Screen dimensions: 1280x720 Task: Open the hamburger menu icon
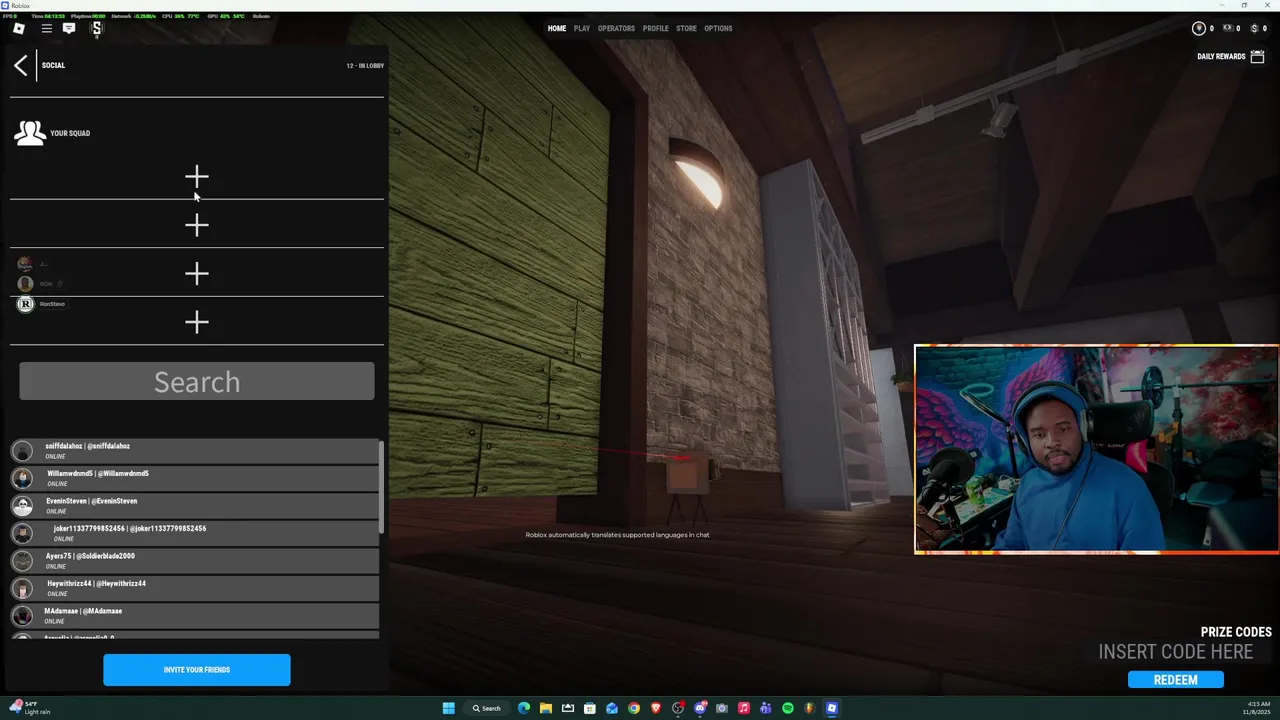coord(46,28)
